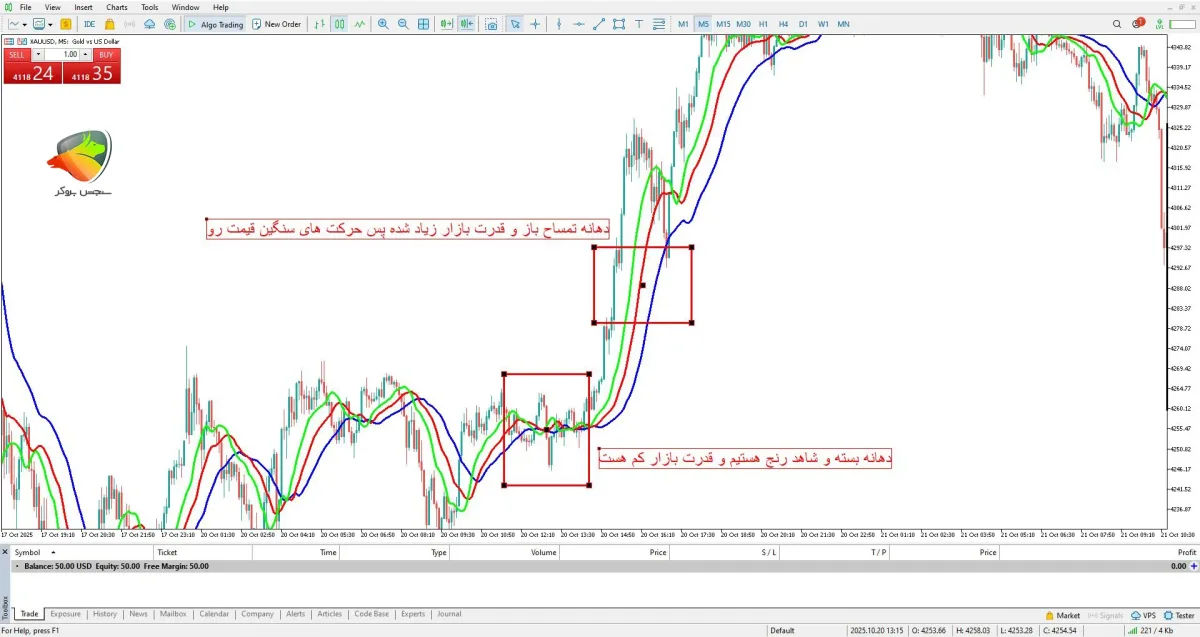Open the Insert menu
The width and height of the screenshot is (1200, 637).
[x=83, y=7]
